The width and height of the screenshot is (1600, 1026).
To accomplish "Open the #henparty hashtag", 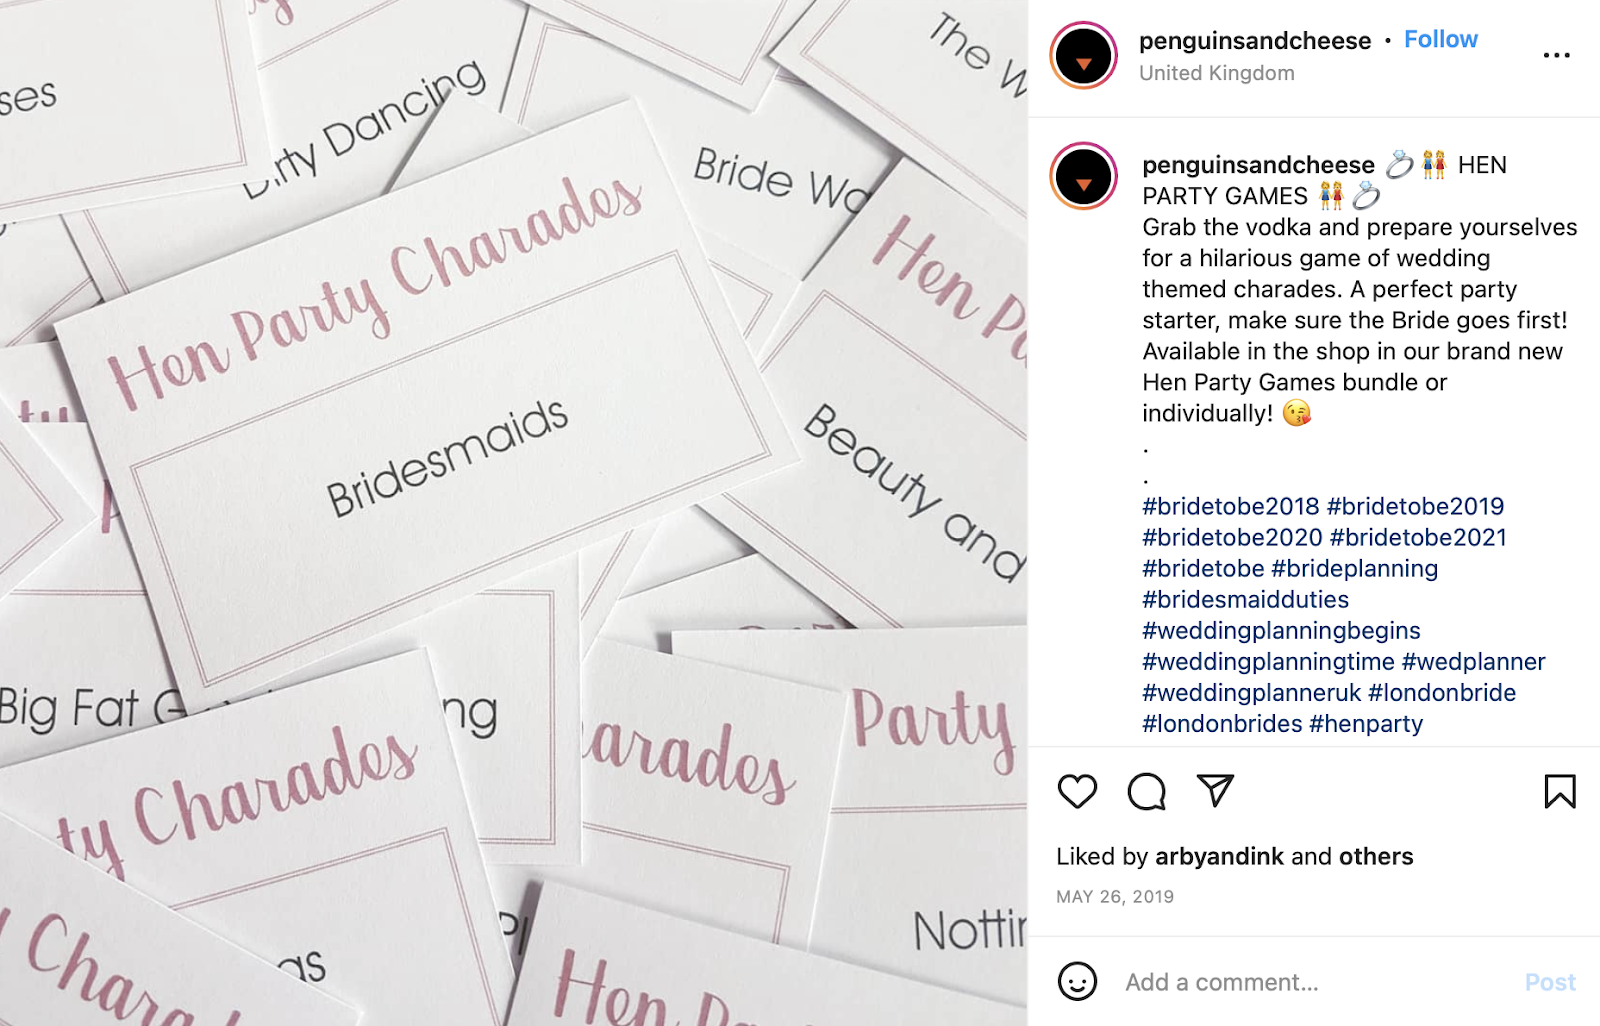I will click(1366, 724).
